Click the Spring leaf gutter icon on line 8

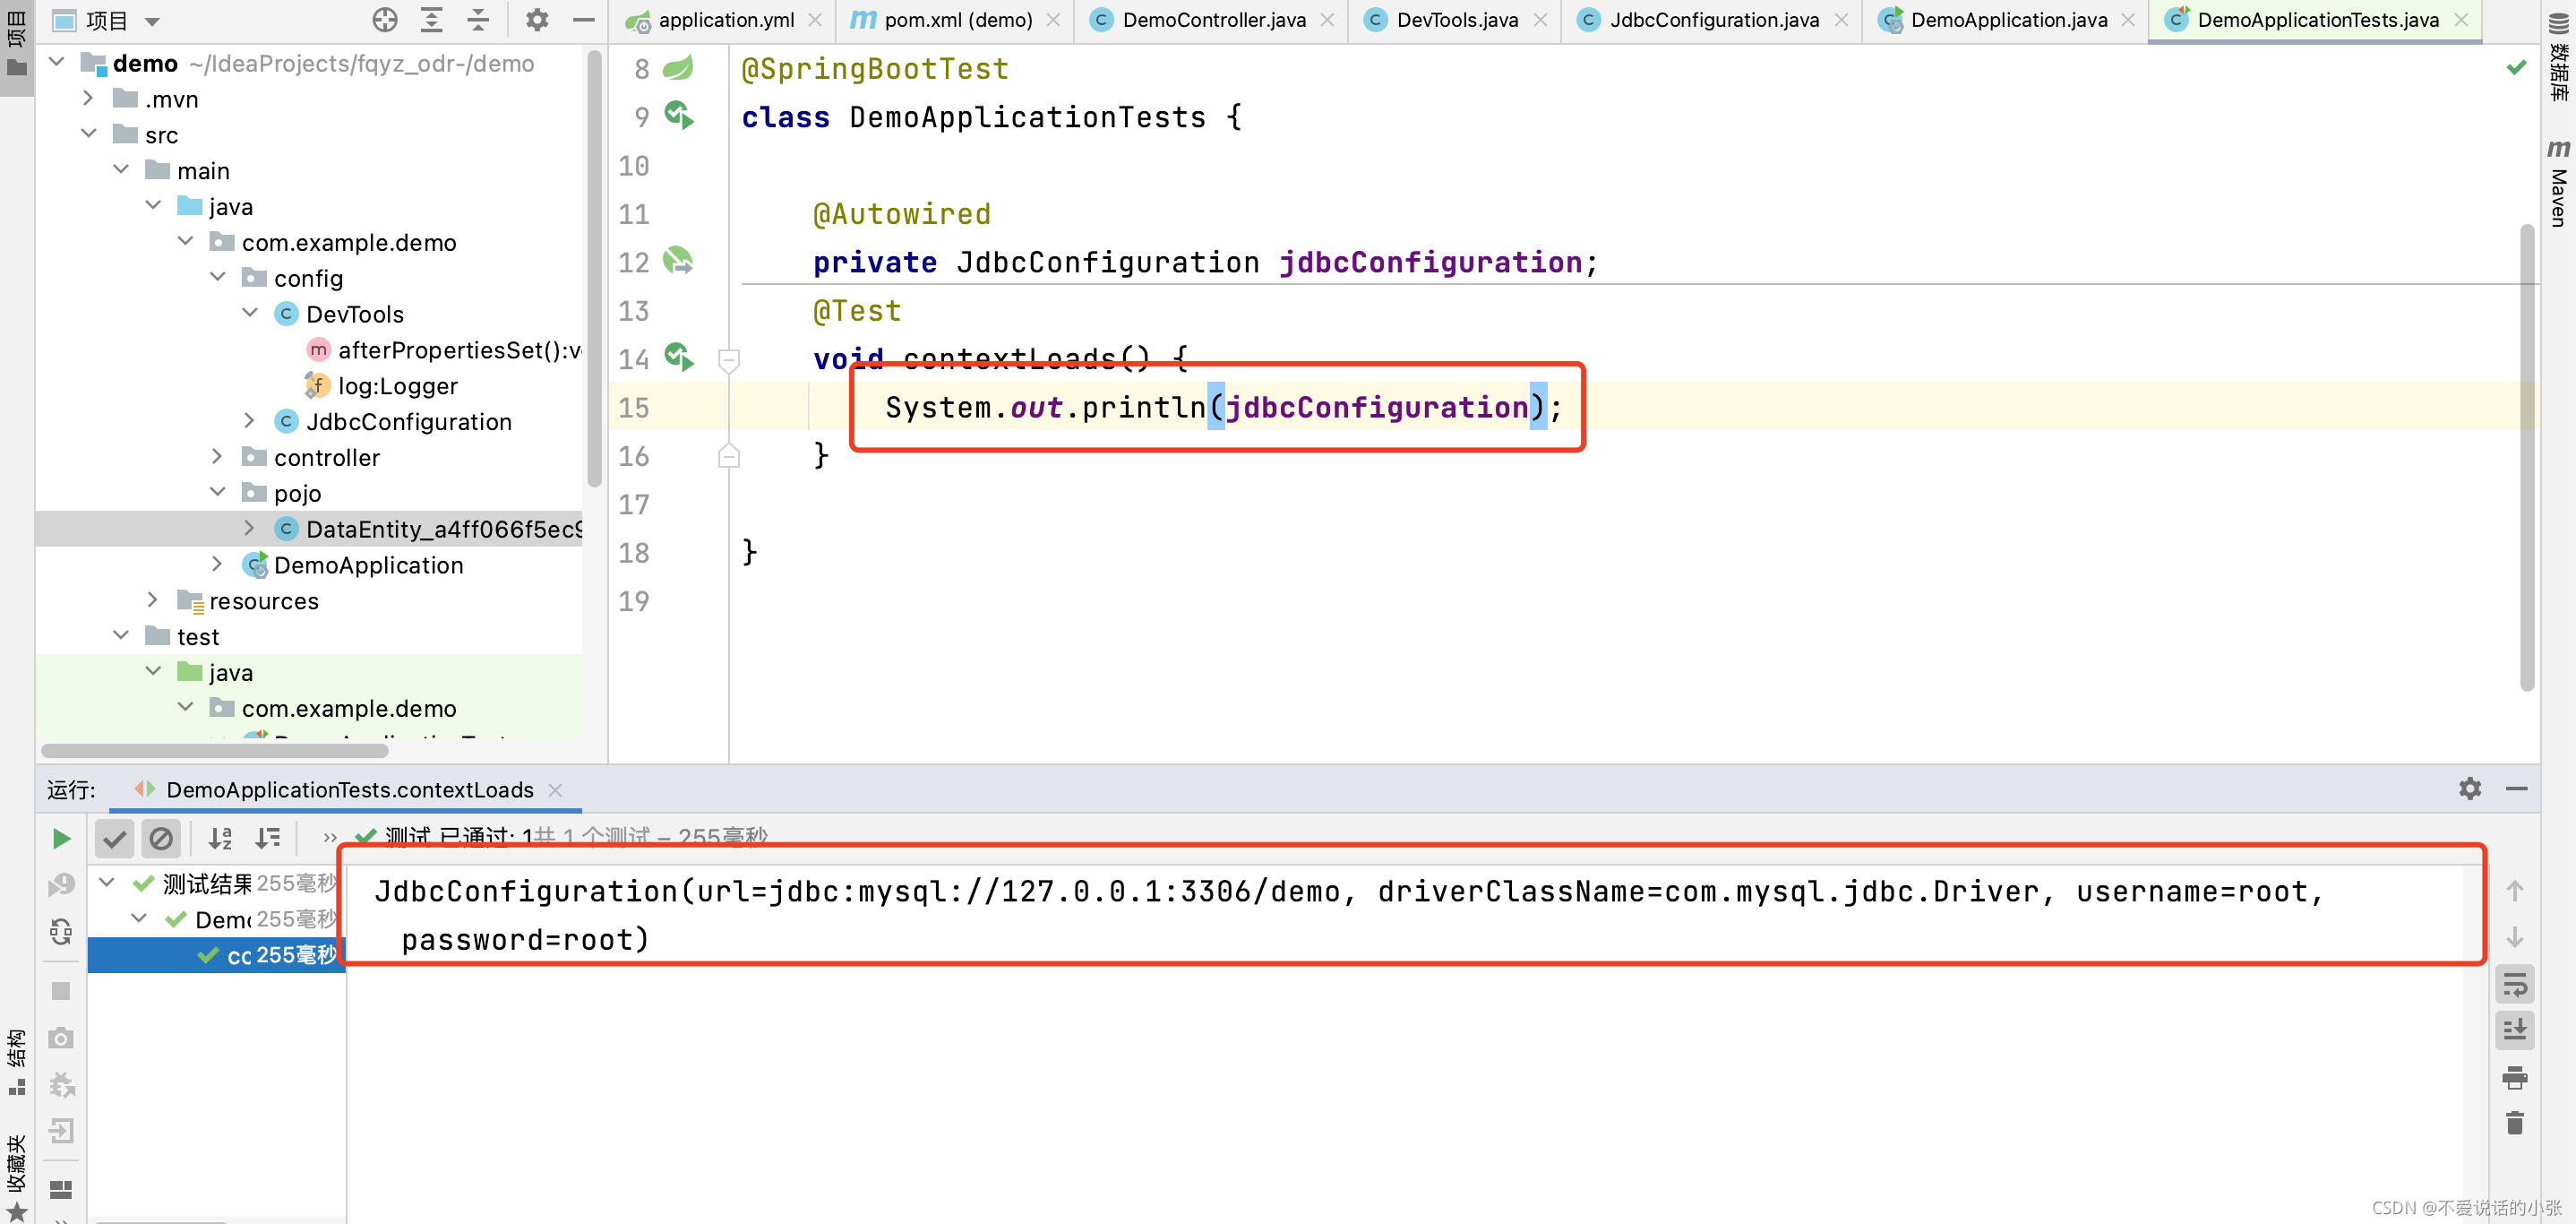point(678,68)
